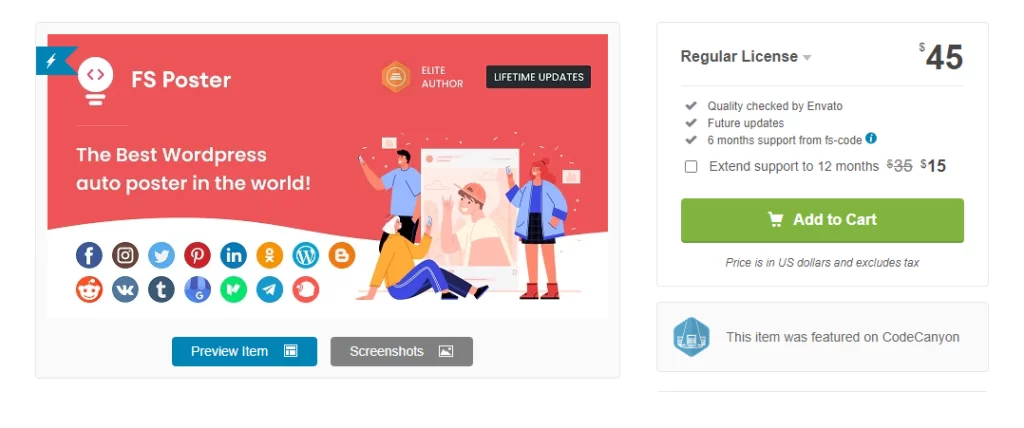Click the Twitter bird icon
Screen dimensions: 1024x428
[161, 255]
